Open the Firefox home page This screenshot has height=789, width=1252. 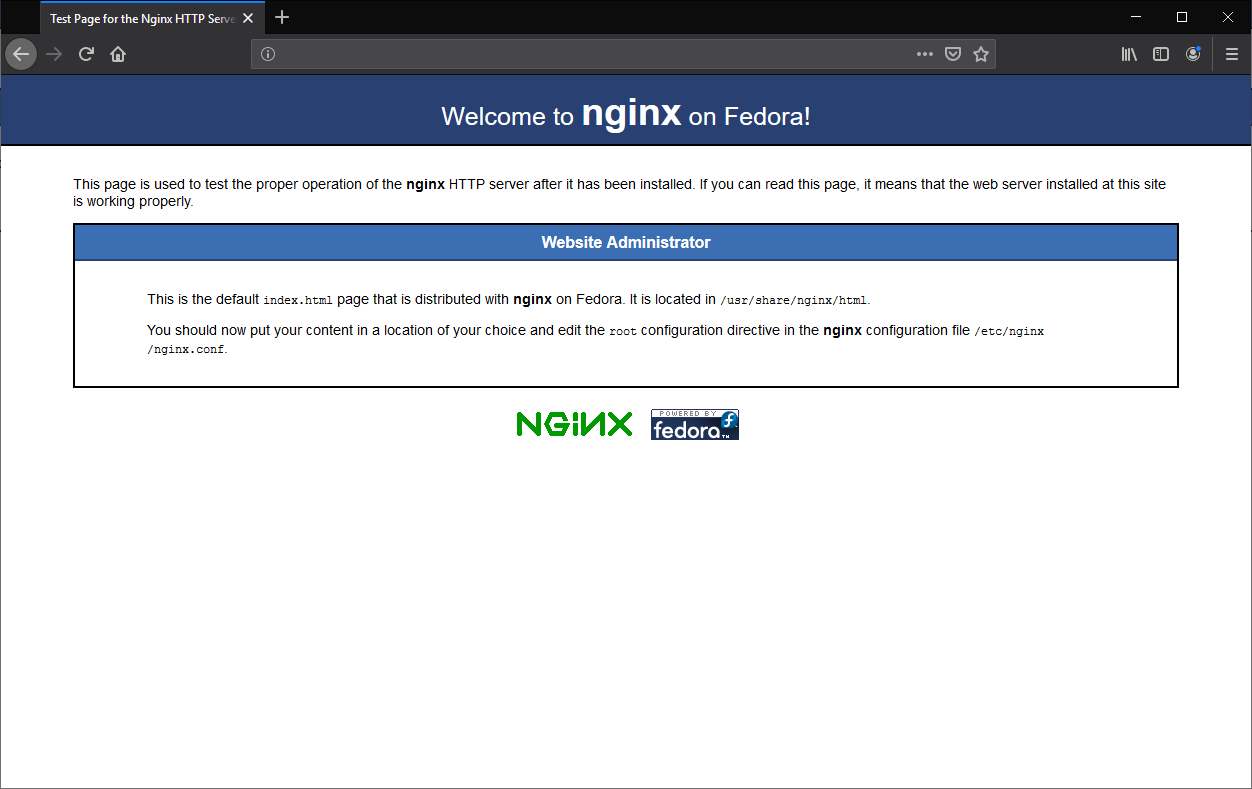coord(118,54)
